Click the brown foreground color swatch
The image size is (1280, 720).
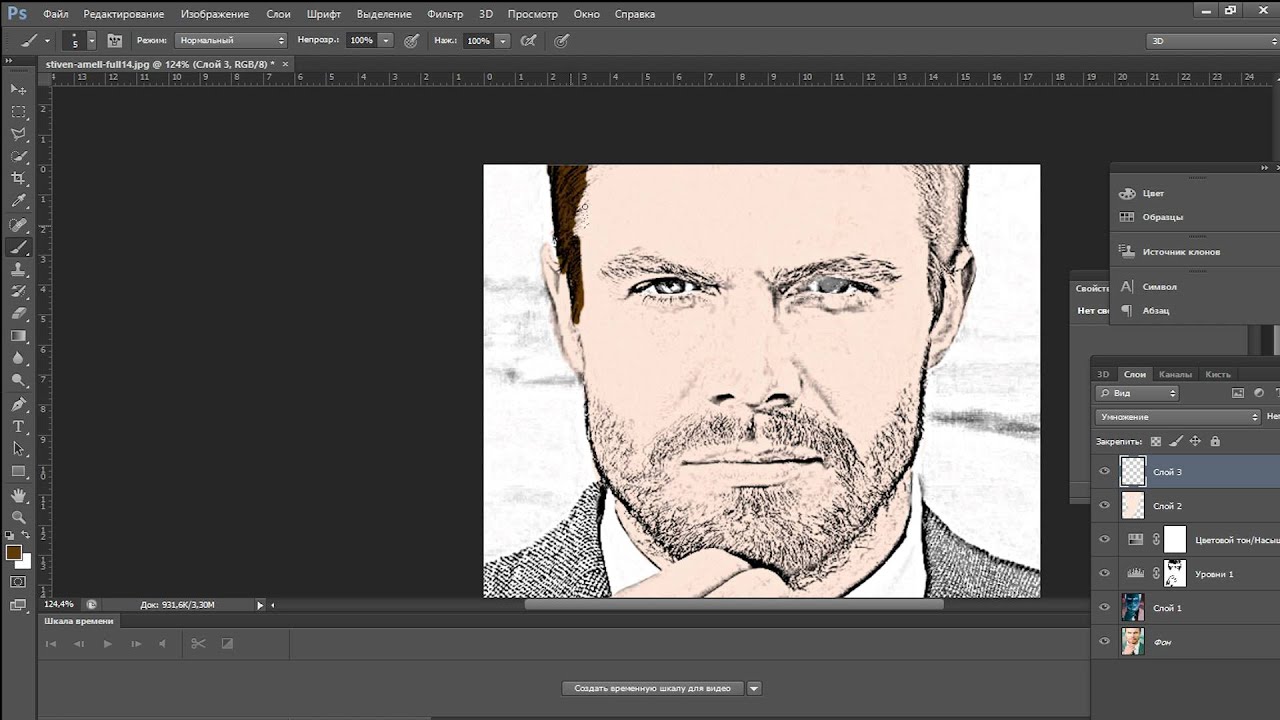pyautogui.click(x=13, y=552)
